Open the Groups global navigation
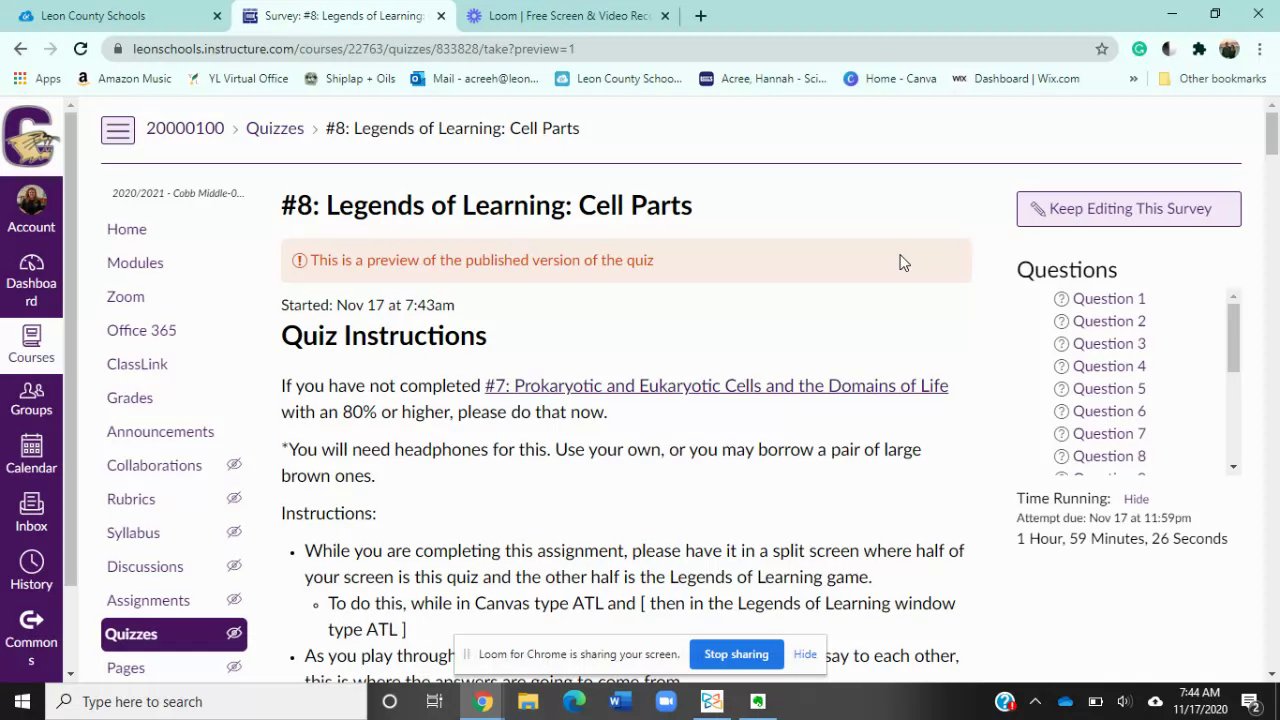Viewport: 1280px width, 720px height. point(31,398)
